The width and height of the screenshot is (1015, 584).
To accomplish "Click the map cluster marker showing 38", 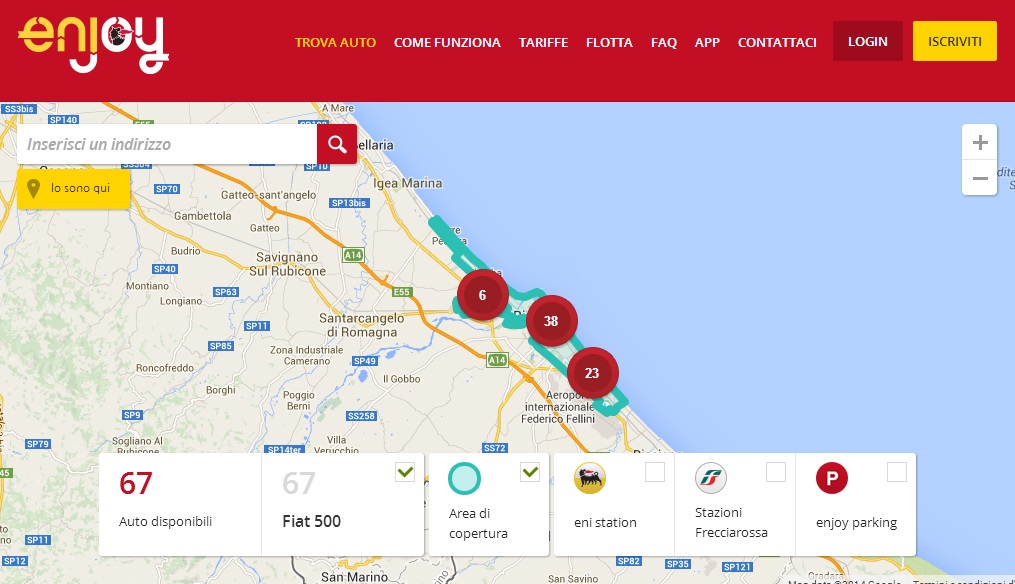I will pyautogui.click(x=550, y=321).
